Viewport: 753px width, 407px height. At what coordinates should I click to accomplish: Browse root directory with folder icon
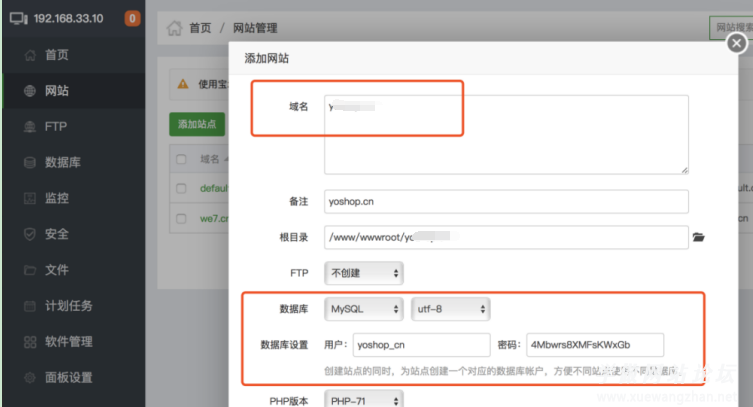point(699,237)
